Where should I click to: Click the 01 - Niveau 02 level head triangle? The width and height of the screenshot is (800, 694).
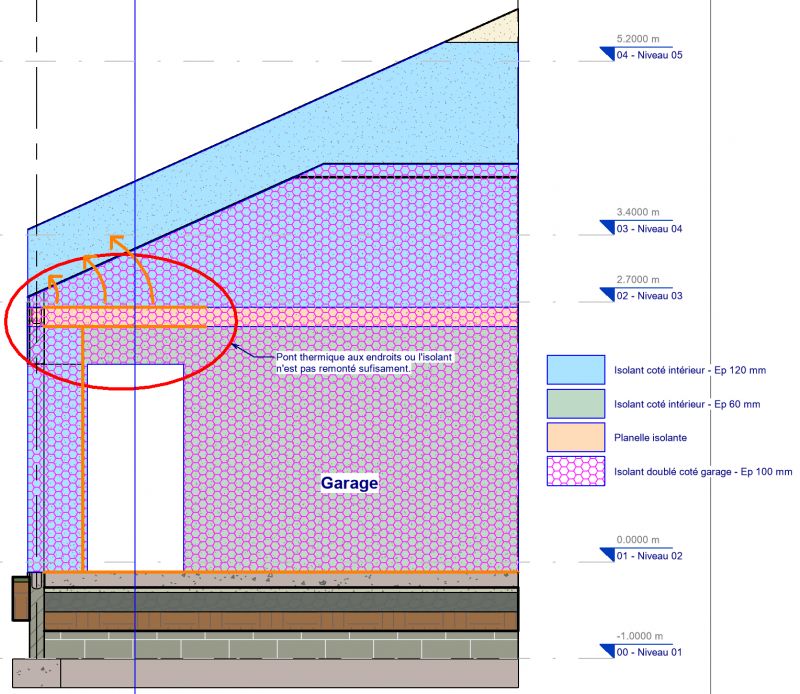(607, 555)
